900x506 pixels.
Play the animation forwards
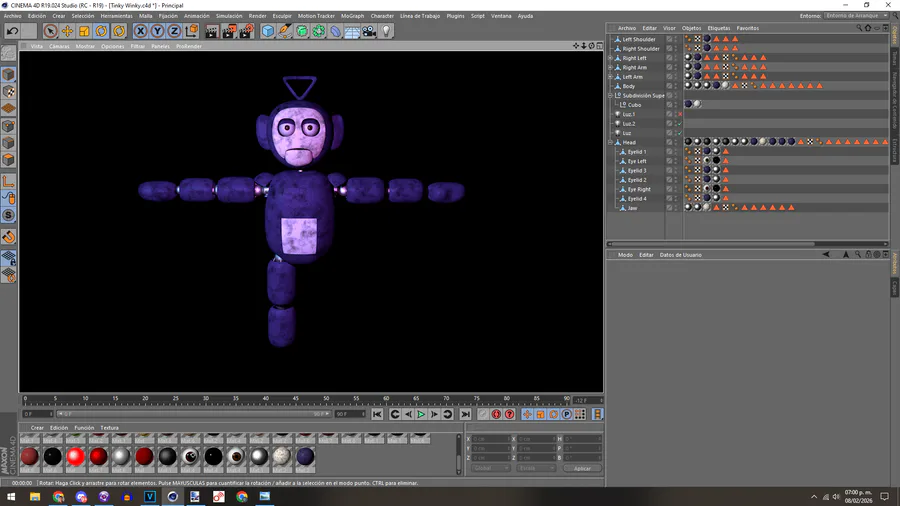point(421,414)
